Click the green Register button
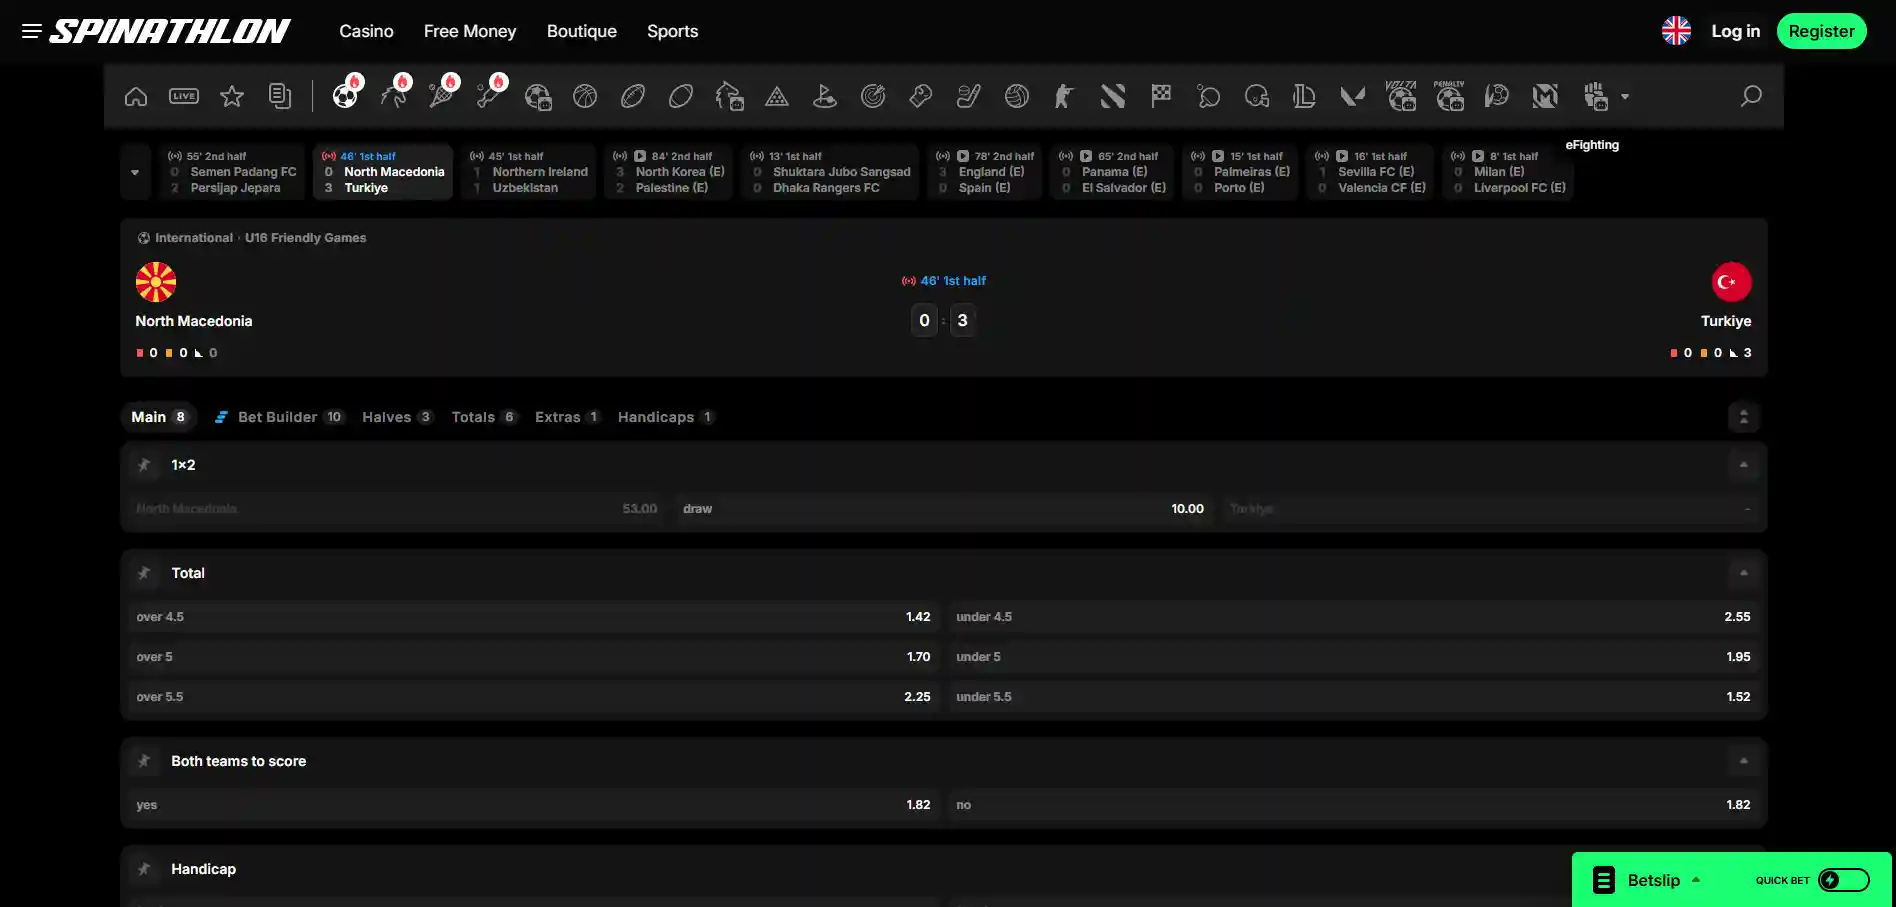Image resolution: width=1896 pixels, height=907 pixels. pos(1822,31)
